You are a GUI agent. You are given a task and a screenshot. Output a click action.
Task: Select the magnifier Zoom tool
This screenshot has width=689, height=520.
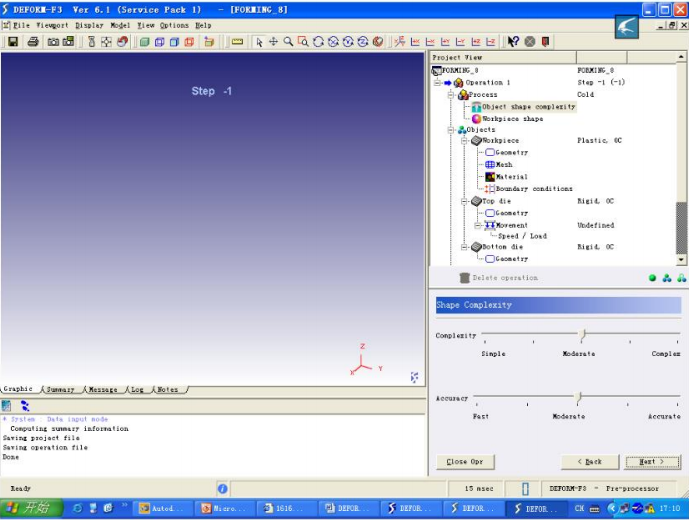coord(288,42)
